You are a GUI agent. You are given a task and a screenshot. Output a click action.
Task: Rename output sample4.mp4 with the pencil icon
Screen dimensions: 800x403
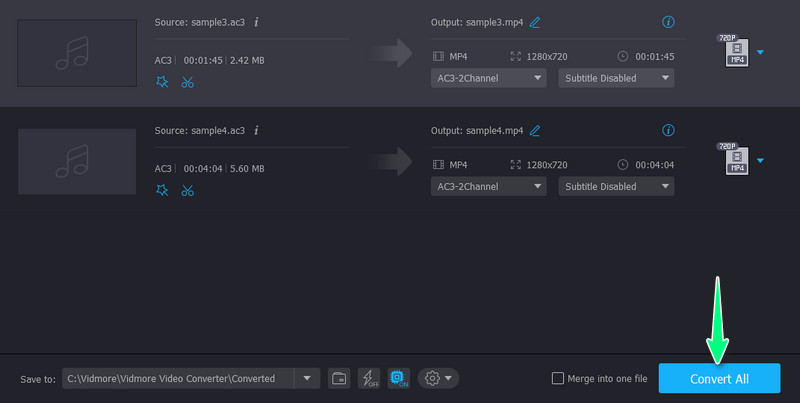click(535, 130)
